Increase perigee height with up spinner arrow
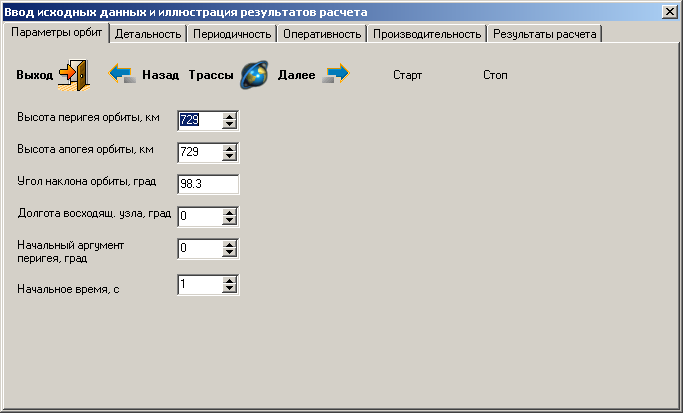The image size is (683, 413). (x=229, y=116)
